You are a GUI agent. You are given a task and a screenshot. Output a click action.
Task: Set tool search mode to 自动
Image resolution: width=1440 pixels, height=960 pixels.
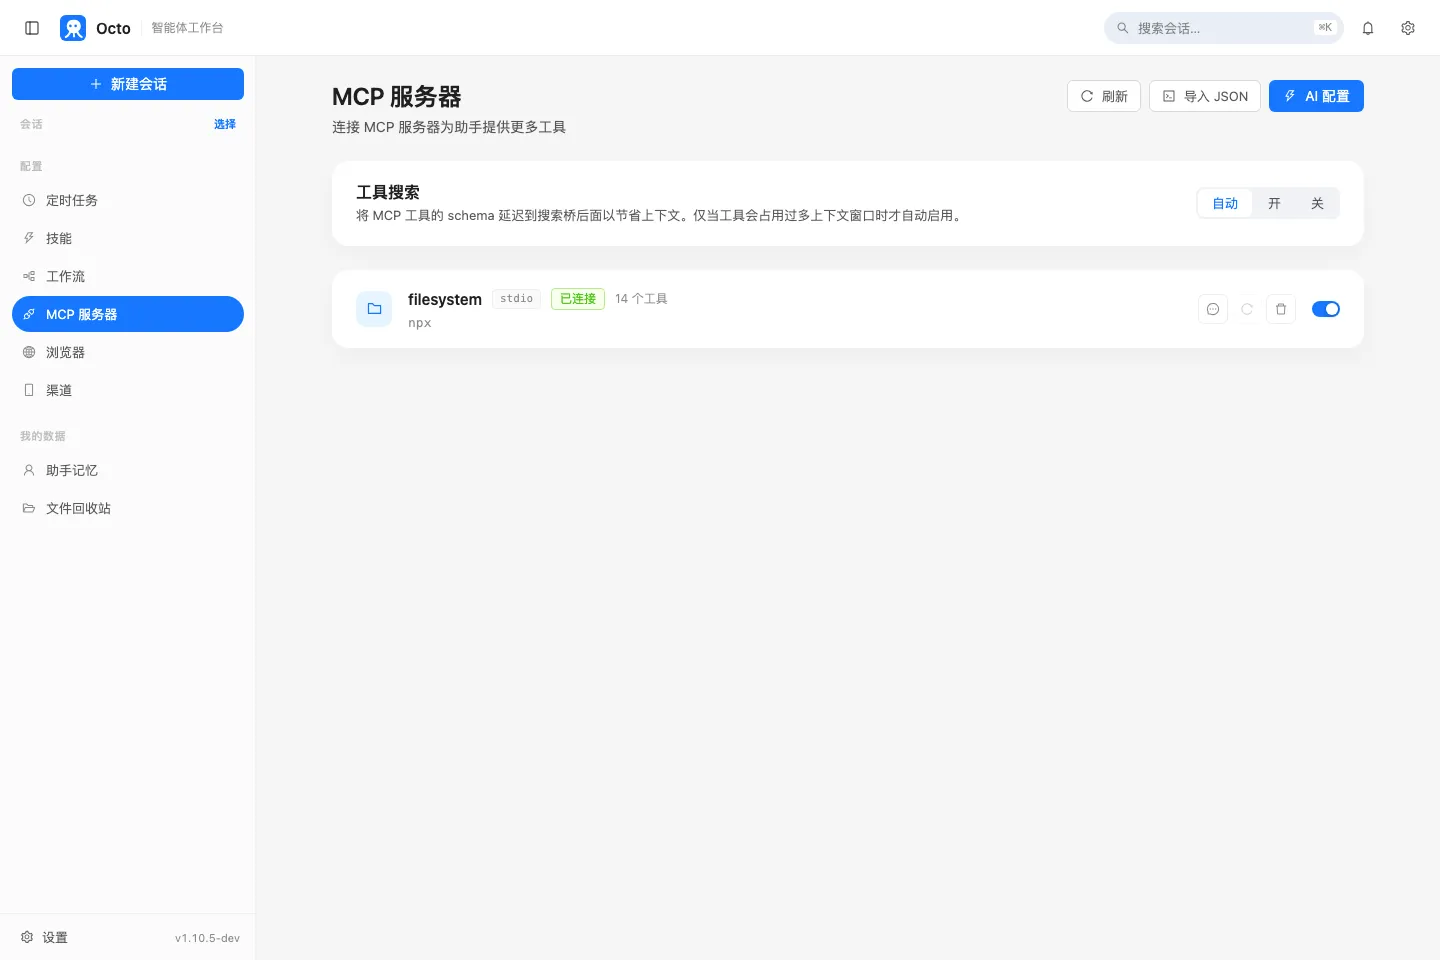tap(1225, 204)
